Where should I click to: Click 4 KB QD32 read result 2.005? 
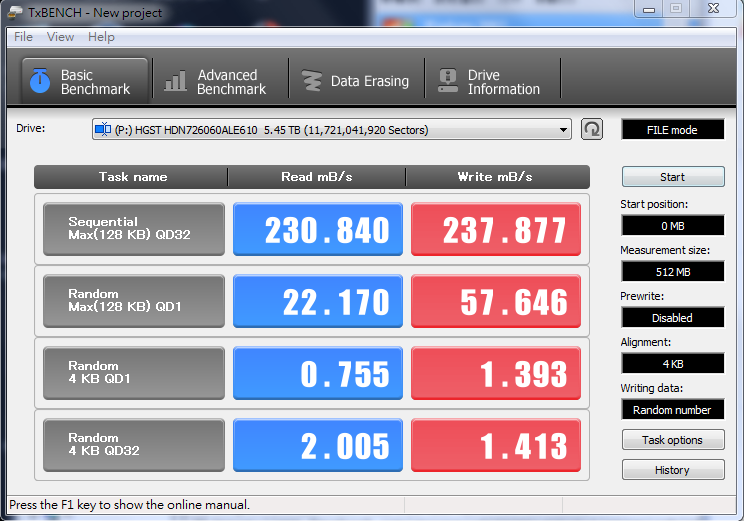(x=318, y=446)
